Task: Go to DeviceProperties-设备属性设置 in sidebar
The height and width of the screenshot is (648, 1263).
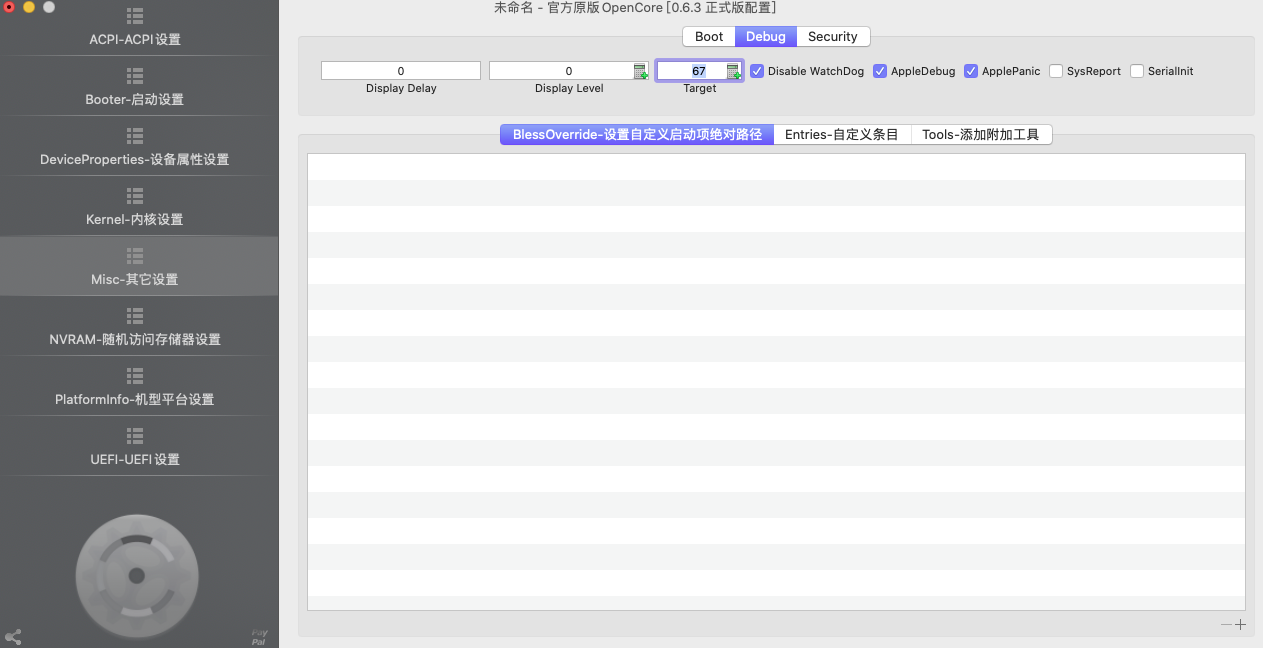Action: tap(135, 147)
